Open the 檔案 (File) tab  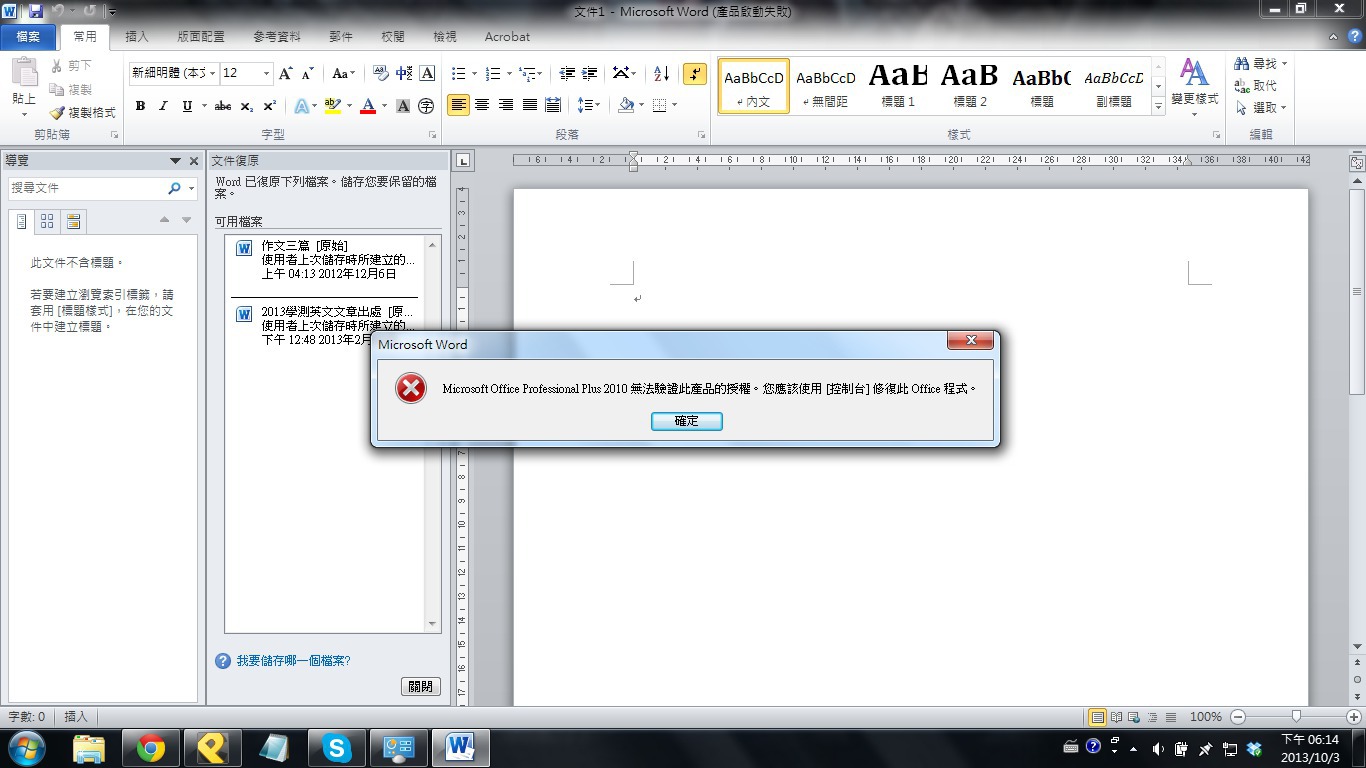click(28, 37)
